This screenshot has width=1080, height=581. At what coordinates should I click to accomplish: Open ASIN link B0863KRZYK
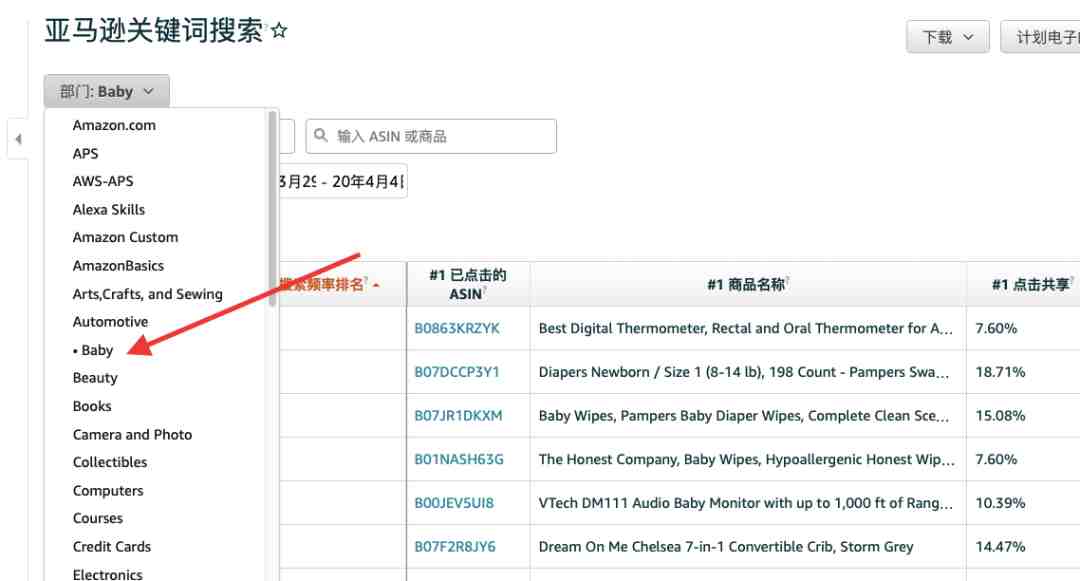coord(457,328)
